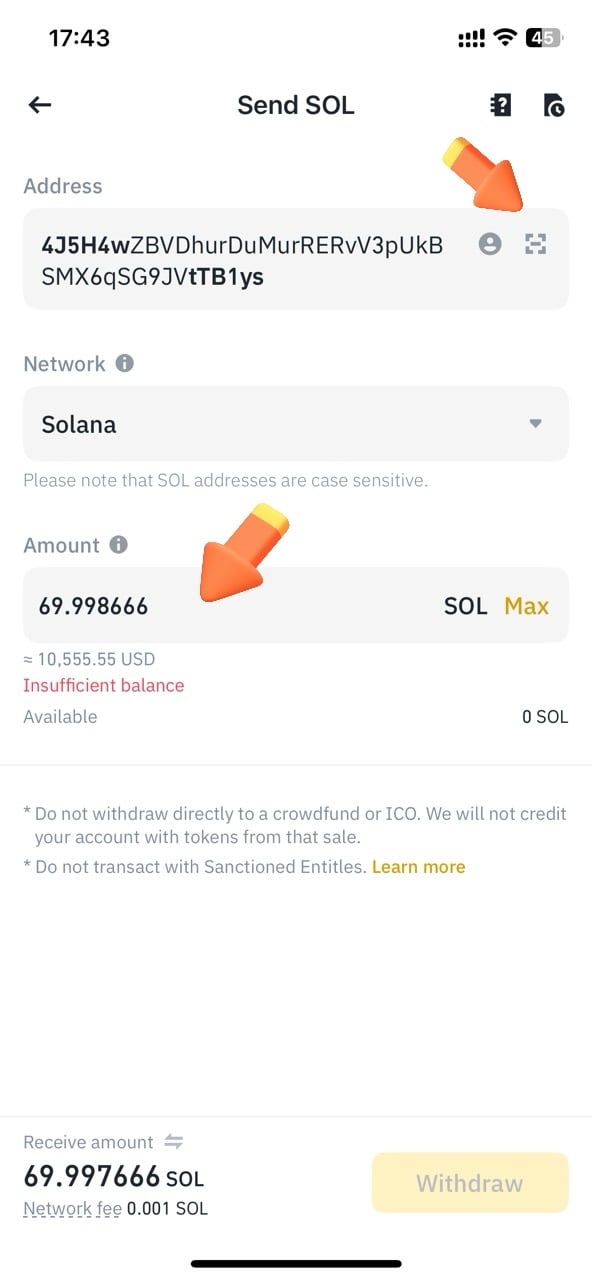Tap the back arrow icon
The width and height of the screenshot is (592, 1280).
click(x=40, y=105)
